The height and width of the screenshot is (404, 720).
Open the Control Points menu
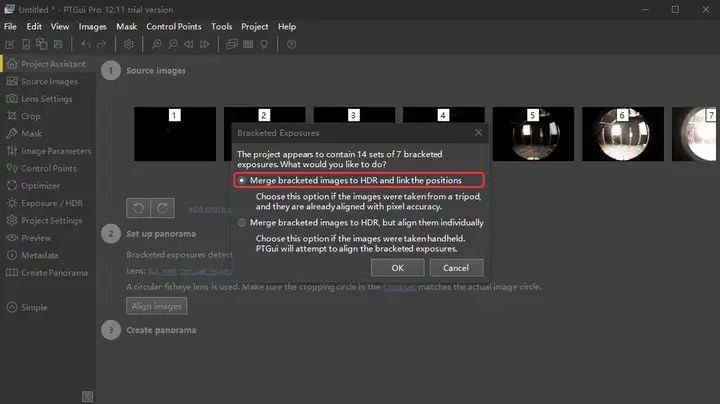[x=174, y=27]
